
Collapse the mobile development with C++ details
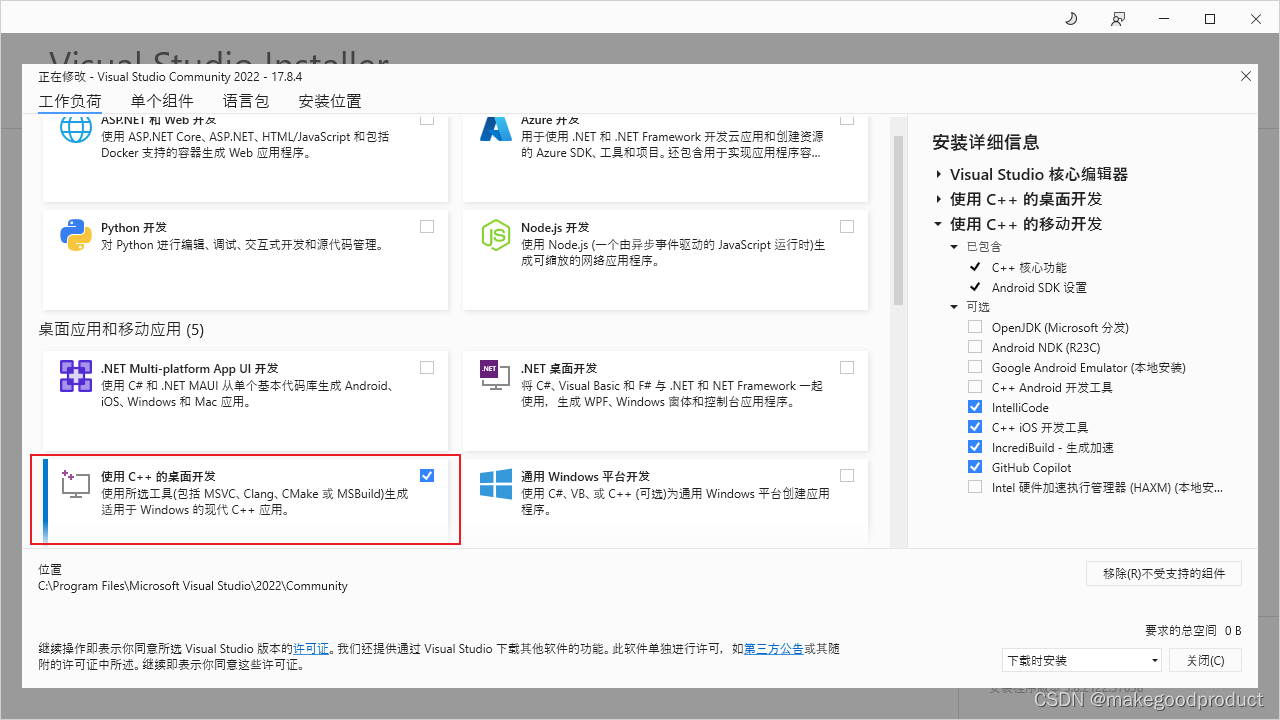click(x=939, y=224)
